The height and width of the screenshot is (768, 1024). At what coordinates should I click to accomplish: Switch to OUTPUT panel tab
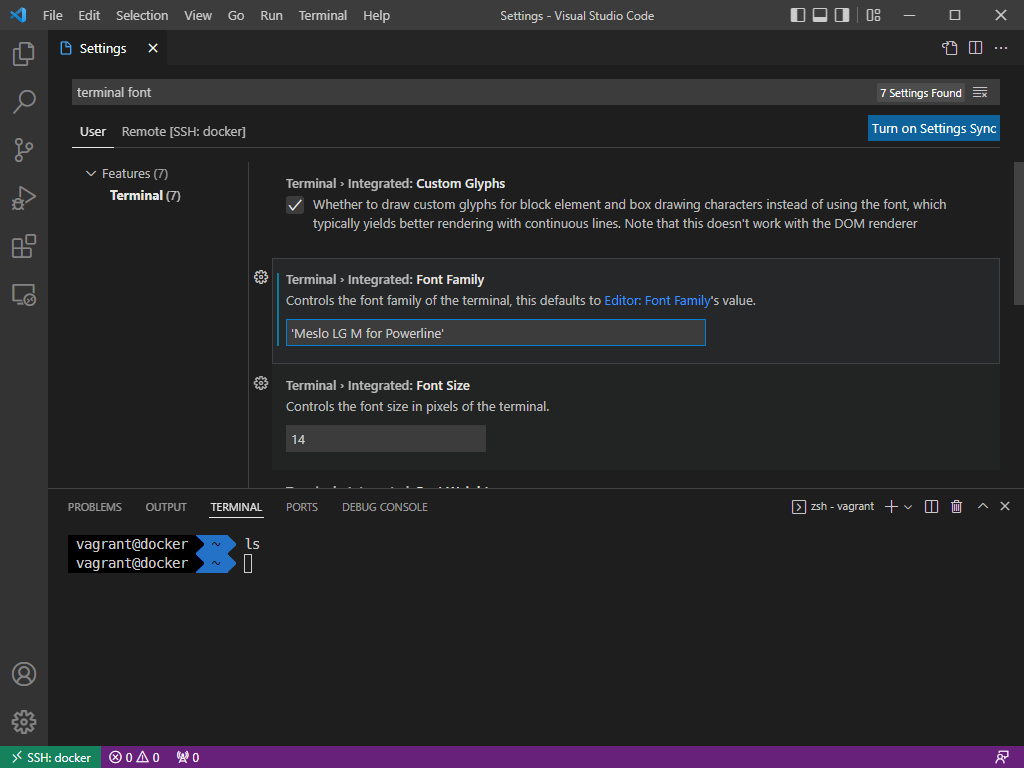166,507
